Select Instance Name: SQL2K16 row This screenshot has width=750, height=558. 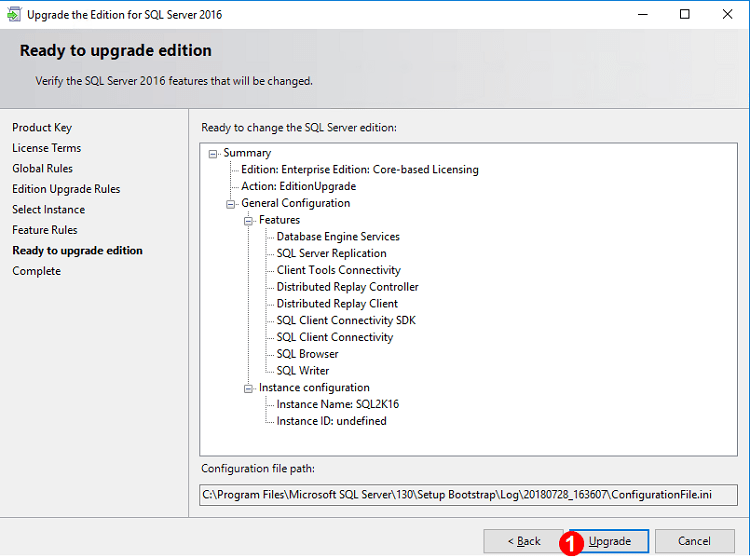click(338, 405)
